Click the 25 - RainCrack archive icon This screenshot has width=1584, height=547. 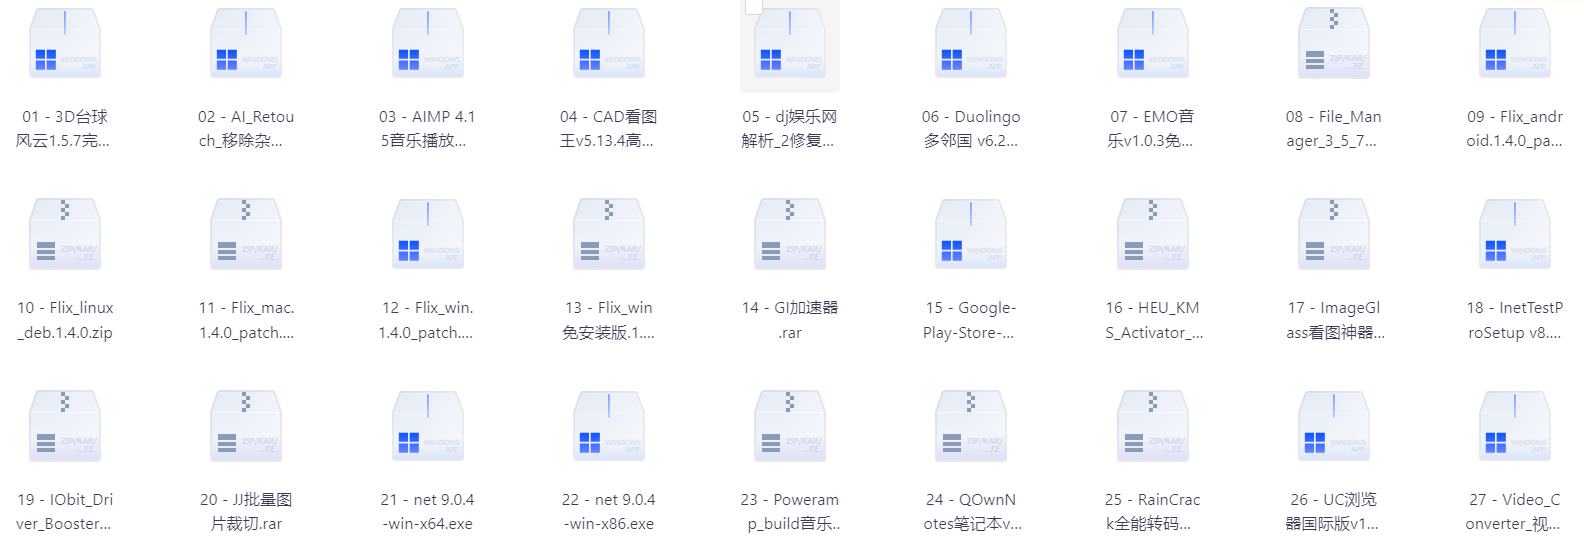coord(1152,427)
